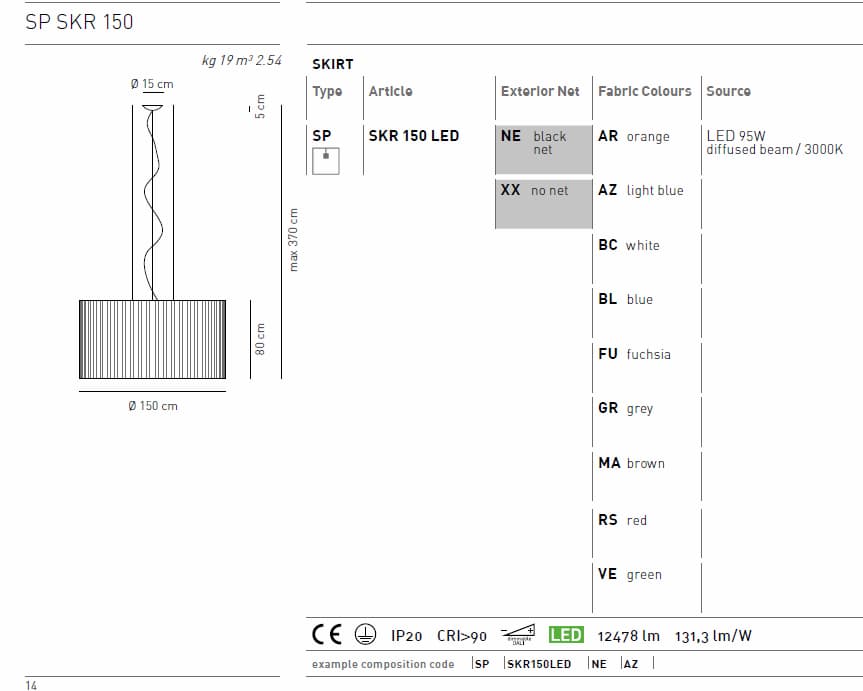This screenshot has width=863, height=691.
Task: Click the SP SKR 150 page title
Action: [x=78, y=21]
